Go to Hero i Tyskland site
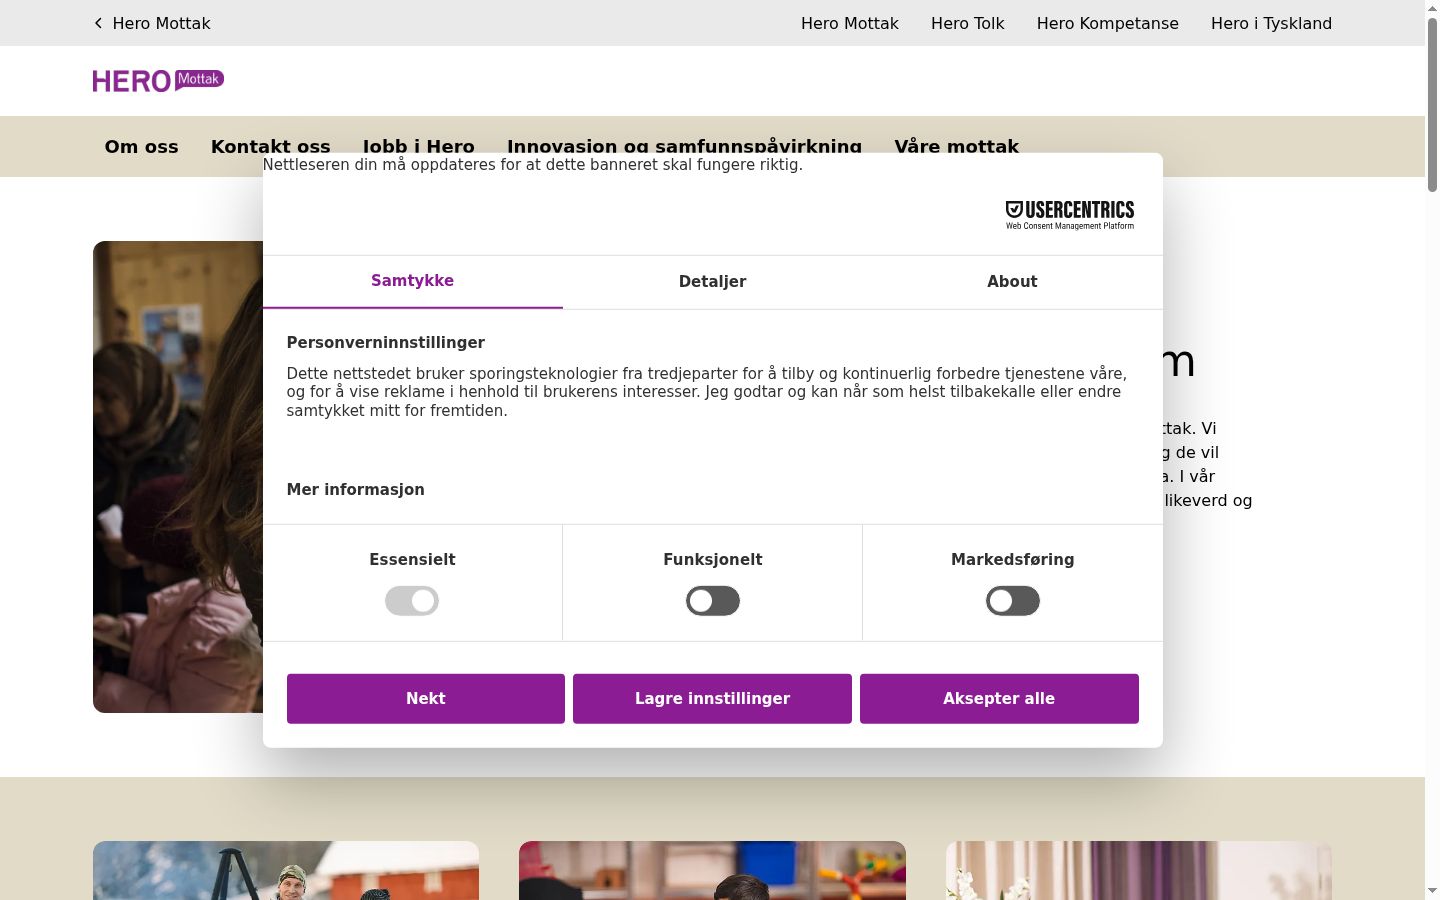This screenshot has width=1440, height=900. 1271,23
